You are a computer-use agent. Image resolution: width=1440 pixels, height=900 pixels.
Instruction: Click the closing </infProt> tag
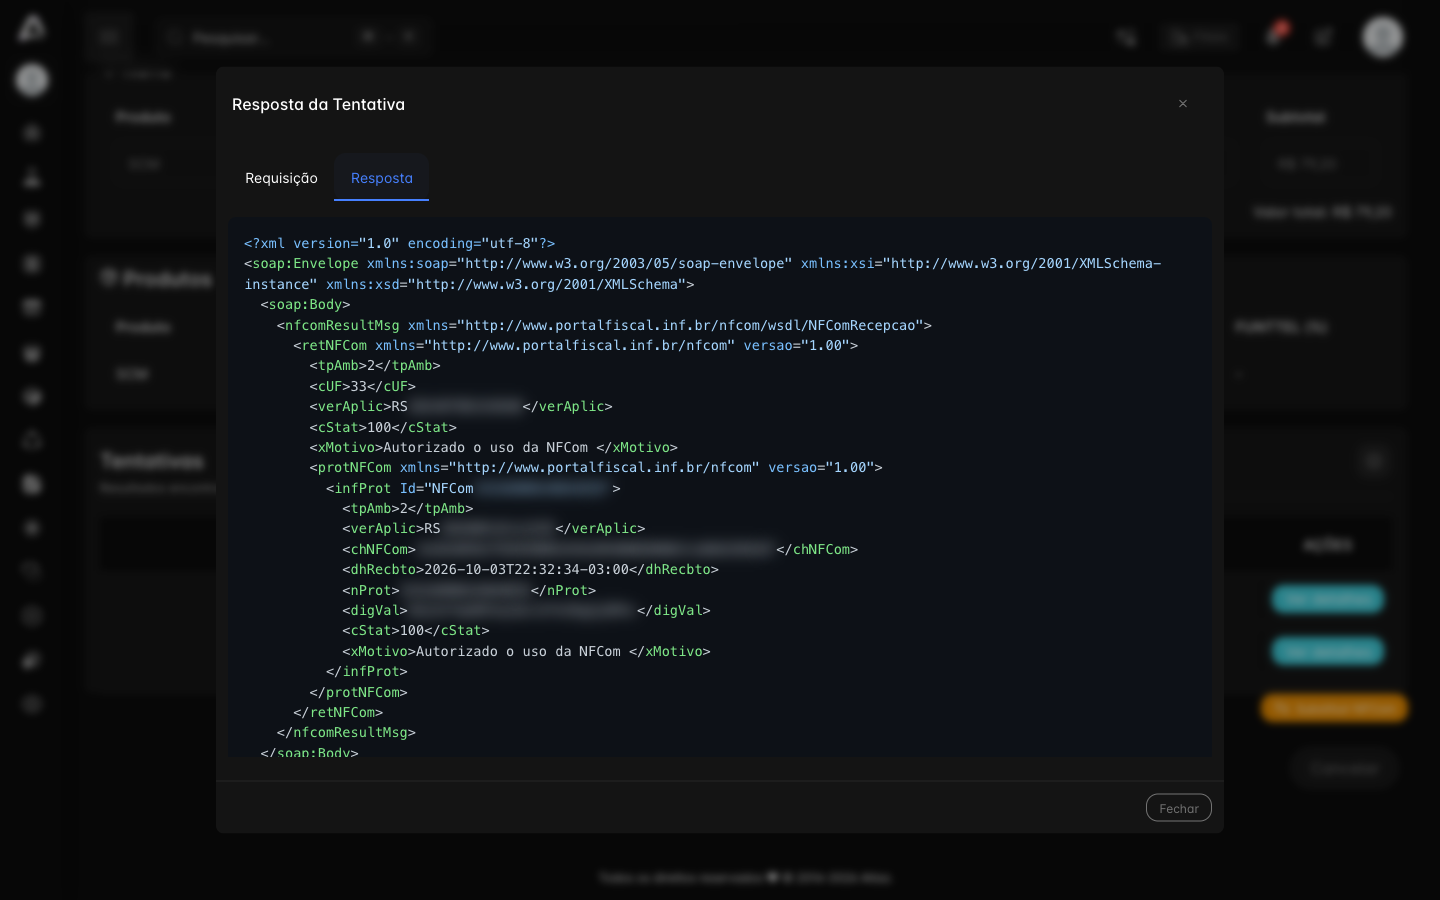tap(367, 671)
